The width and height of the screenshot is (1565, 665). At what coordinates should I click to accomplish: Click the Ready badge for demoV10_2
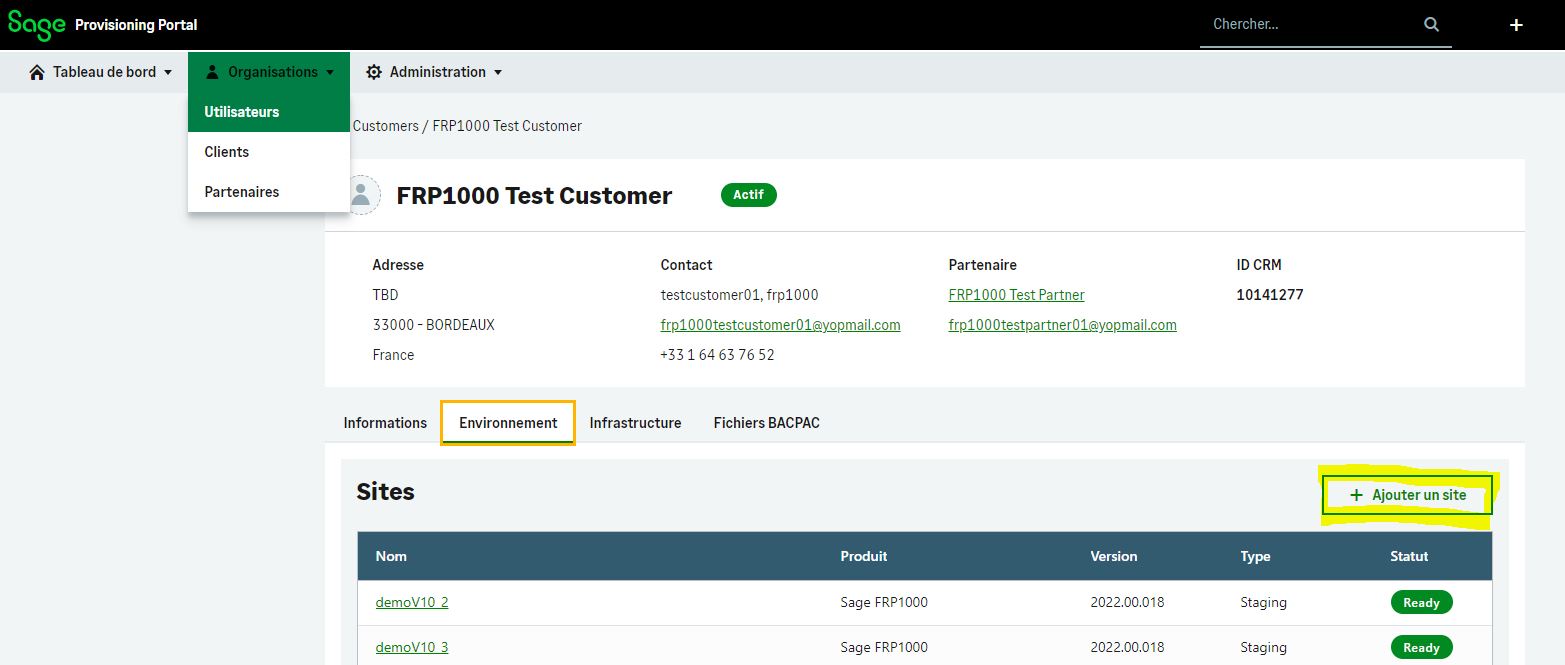tap(1421, 602)
